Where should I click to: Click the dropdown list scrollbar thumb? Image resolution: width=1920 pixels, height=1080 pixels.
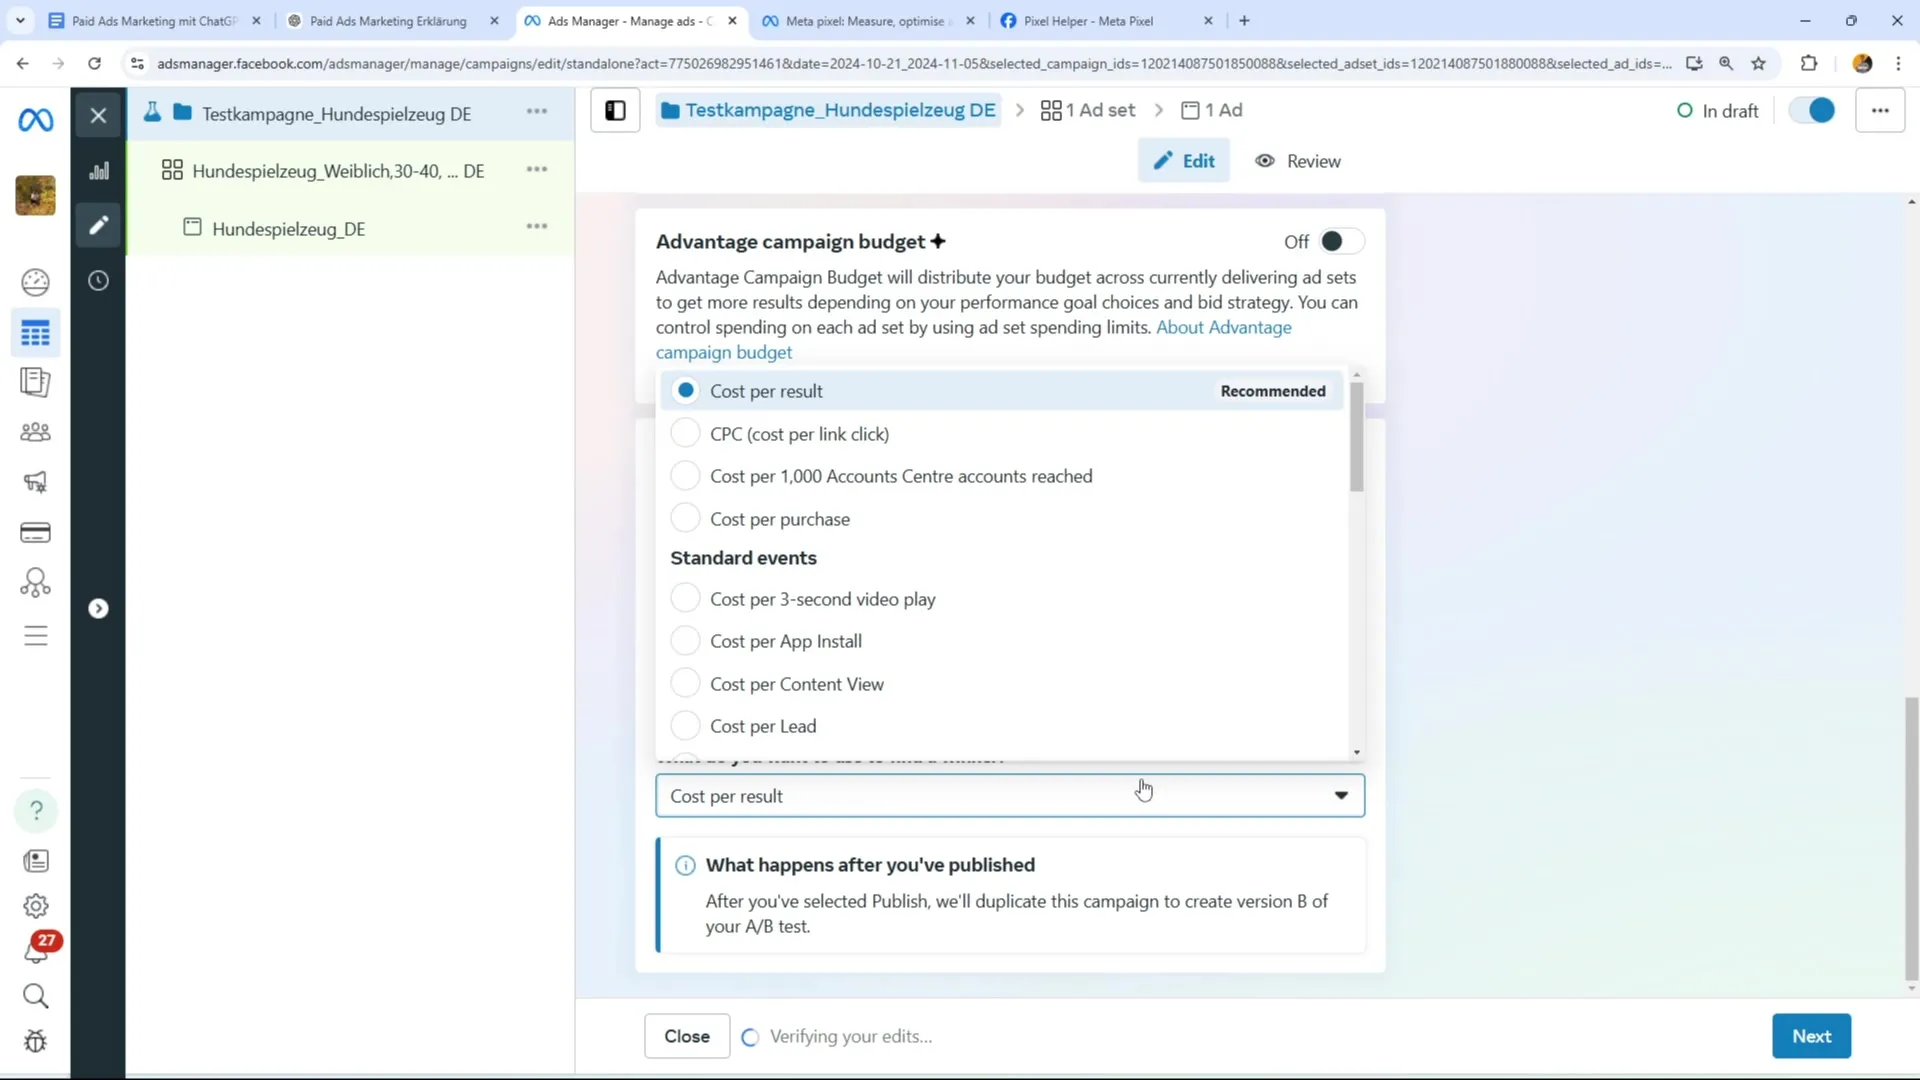tap(1356, 436)
